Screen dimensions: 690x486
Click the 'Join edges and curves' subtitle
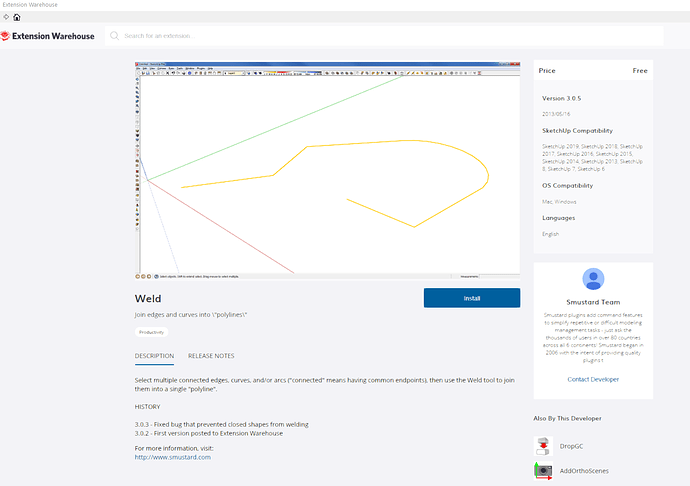click(x=191, y=314)
